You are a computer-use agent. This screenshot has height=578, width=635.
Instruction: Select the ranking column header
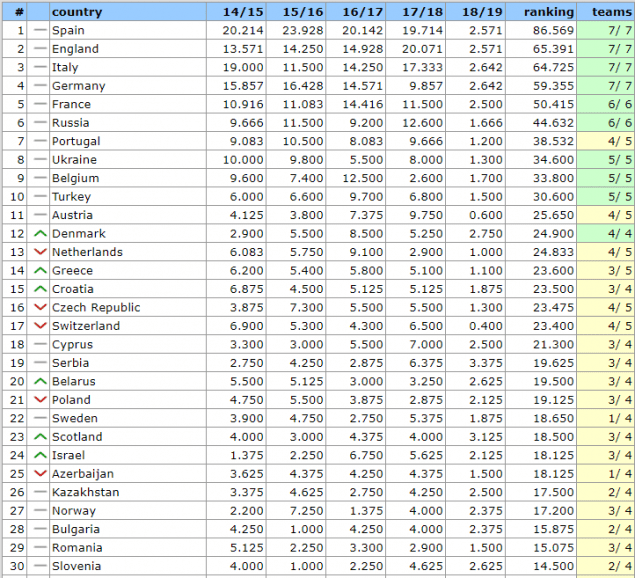point(549,12)
